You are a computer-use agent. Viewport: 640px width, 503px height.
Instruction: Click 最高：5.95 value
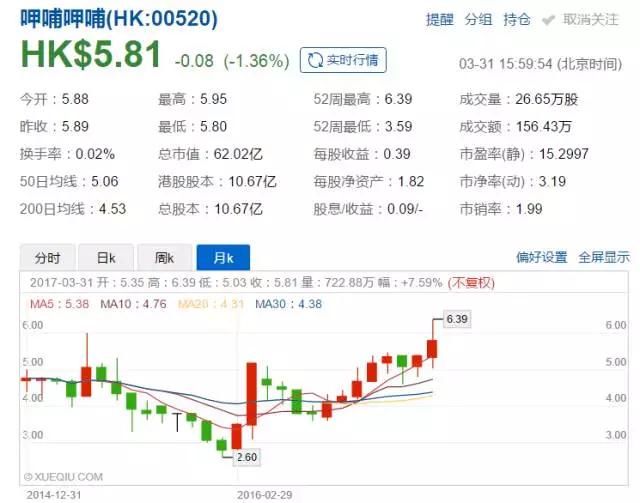pyautogui.click(x=193, y=99)
